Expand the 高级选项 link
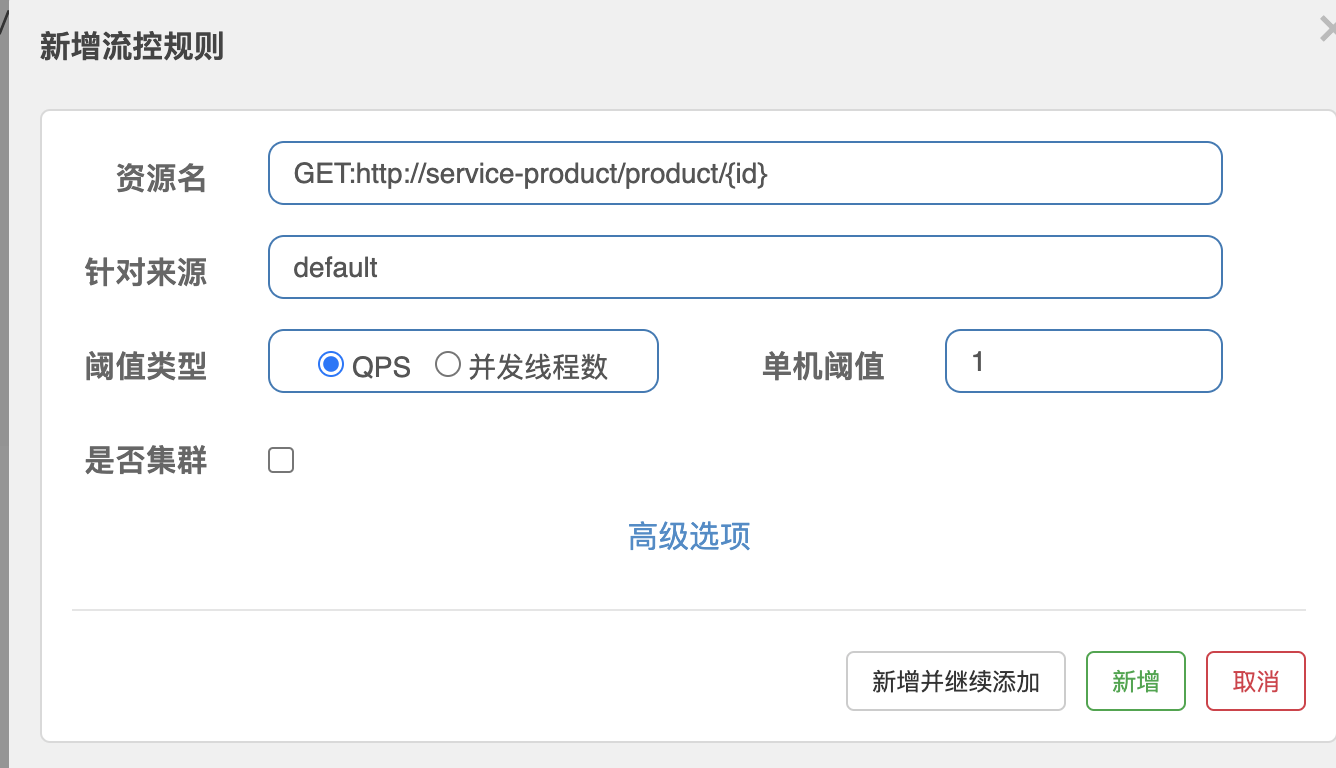The width and height of the screenshot is (1336, 768). [x=689, y=536]
